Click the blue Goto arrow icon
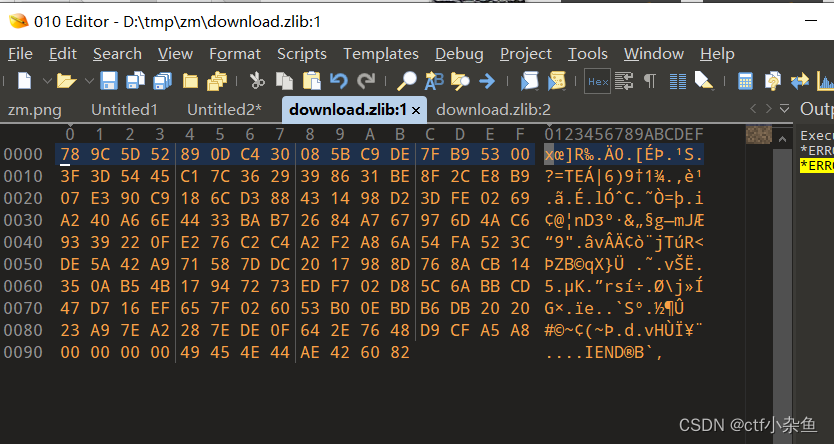834x444 pixels. coord(487,81)
